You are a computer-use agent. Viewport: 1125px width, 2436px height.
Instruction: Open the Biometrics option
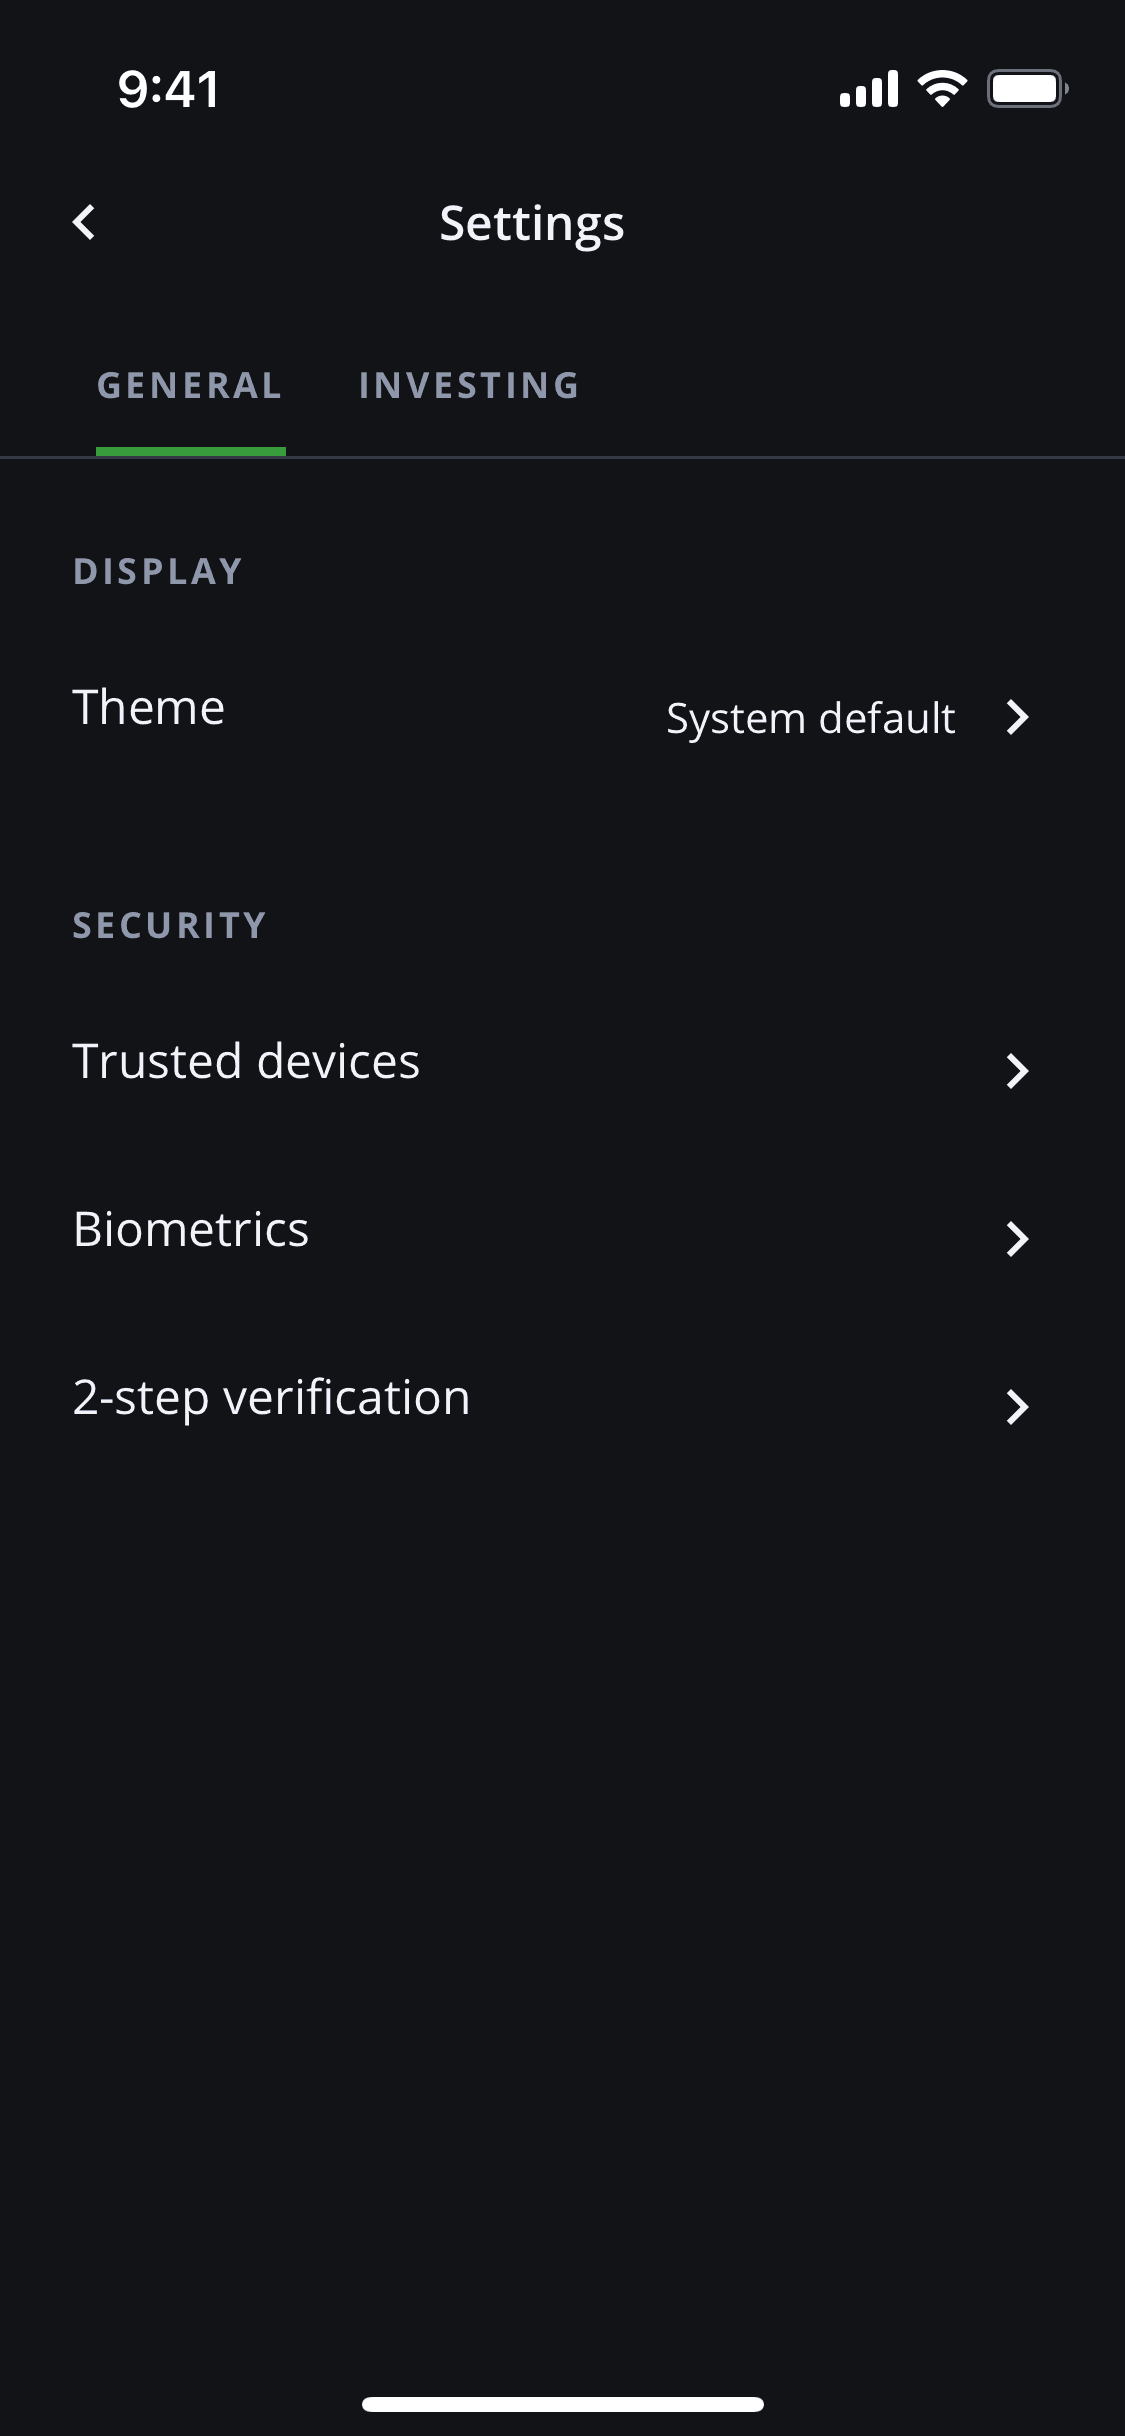(x=191, y=1229)
